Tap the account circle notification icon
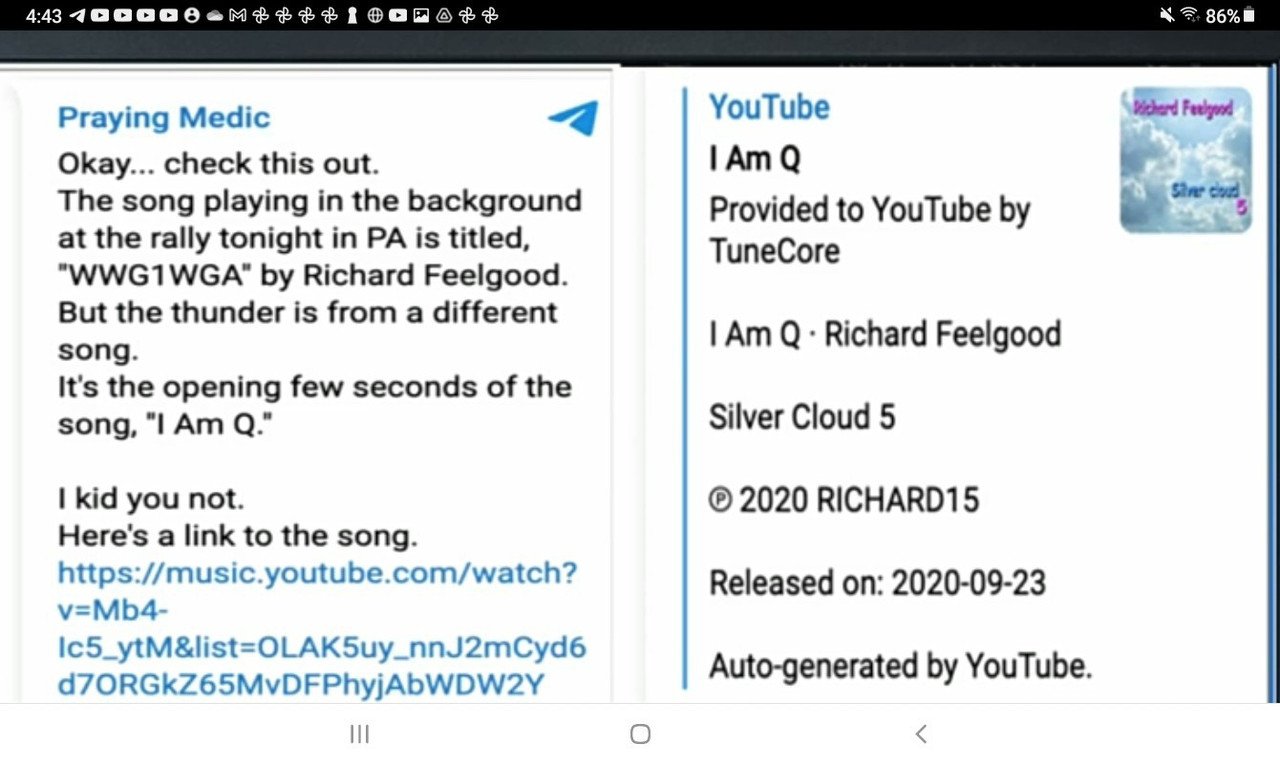 coord(191,16)
